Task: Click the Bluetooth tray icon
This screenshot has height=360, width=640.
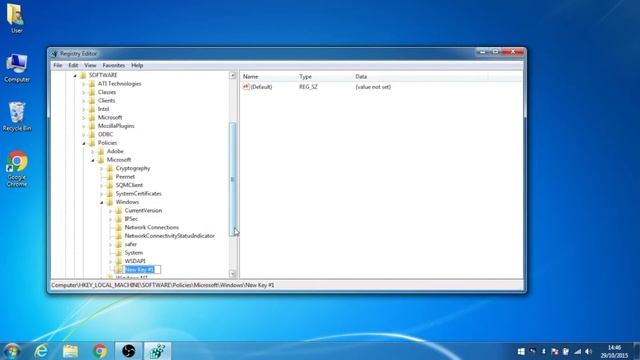Action: click(543, 351)
